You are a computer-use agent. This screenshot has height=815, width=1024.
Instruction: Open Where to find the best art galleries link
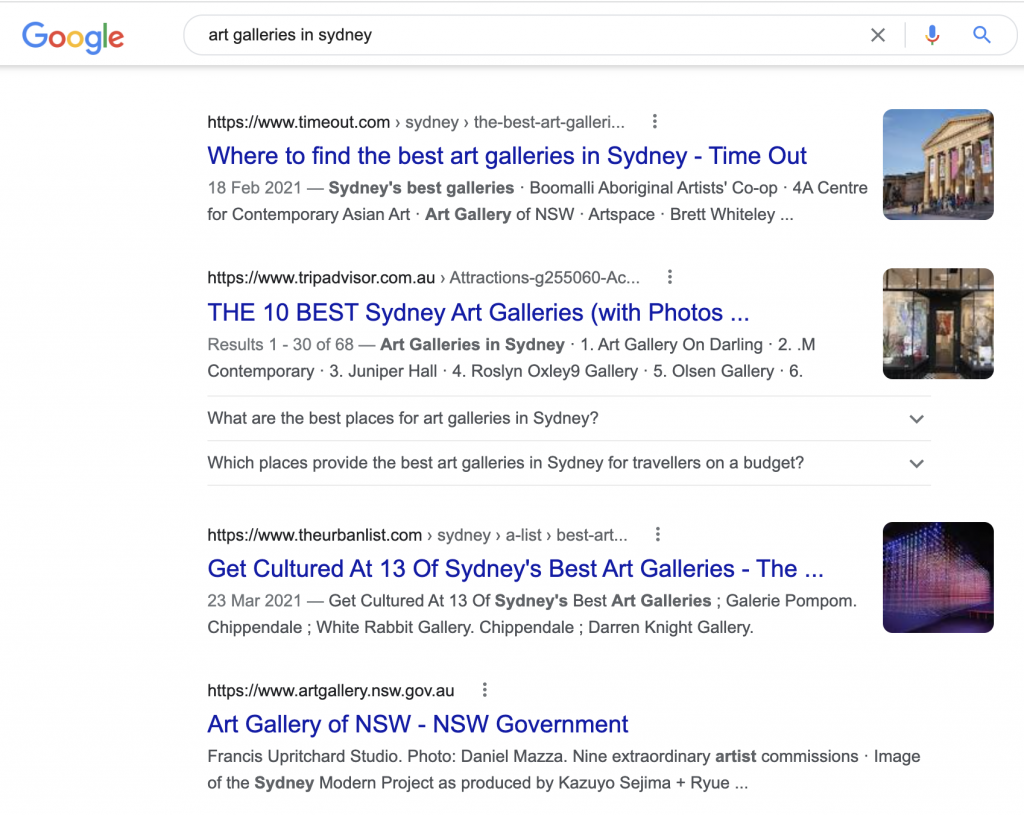[x=507, y=155]
